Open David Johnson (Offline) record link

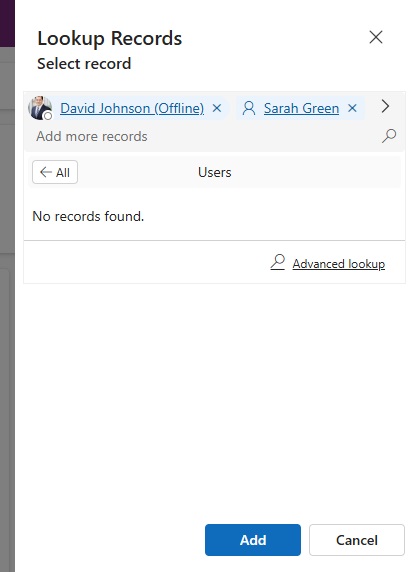pos(132,108)
